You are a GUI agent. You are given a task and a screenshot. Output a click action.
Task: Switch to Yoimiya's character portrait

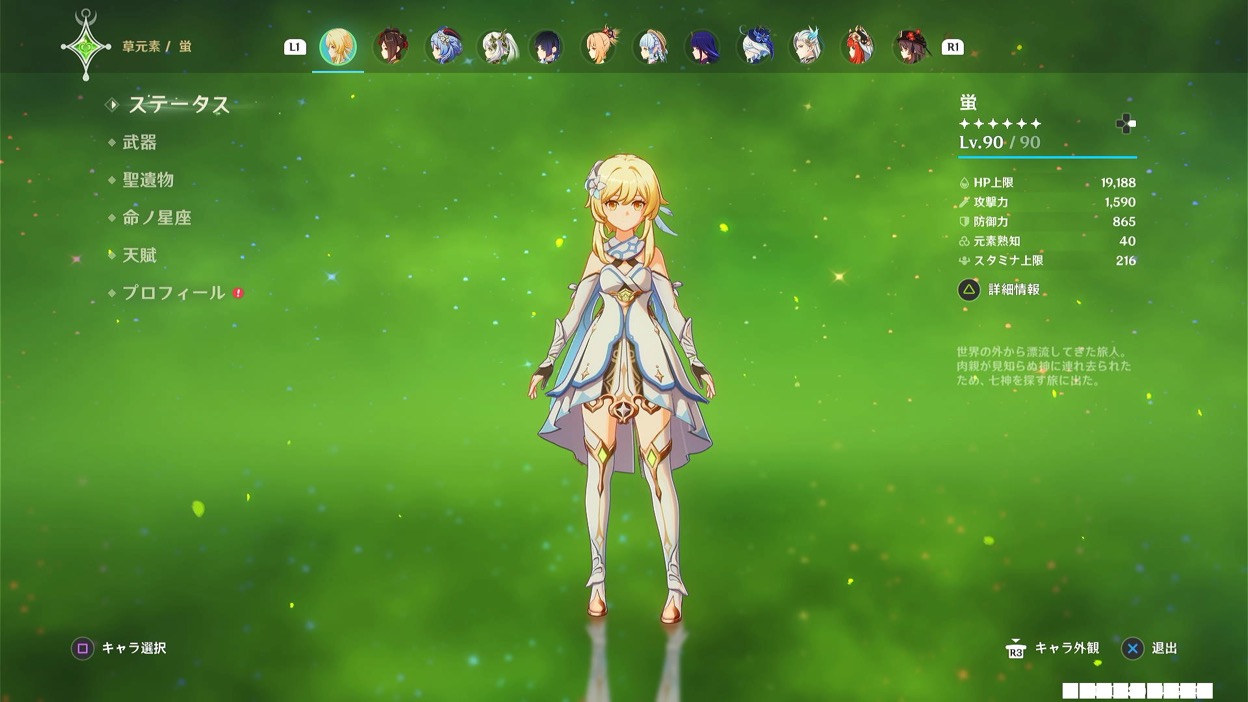pos(598,47)
